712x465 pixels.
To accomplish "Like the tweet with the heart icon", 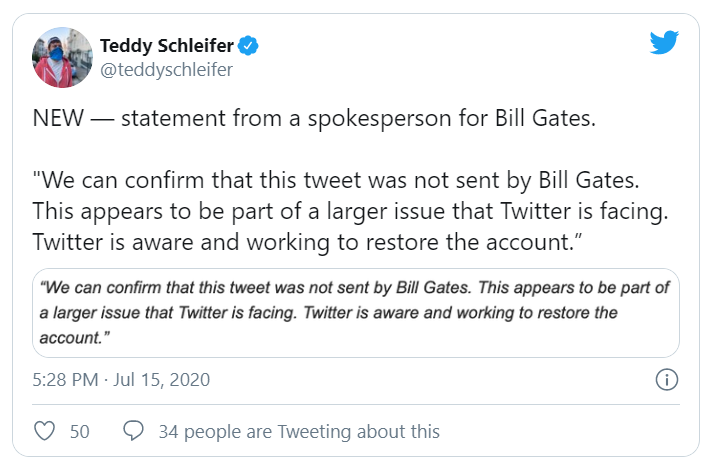I will point(45,431).
